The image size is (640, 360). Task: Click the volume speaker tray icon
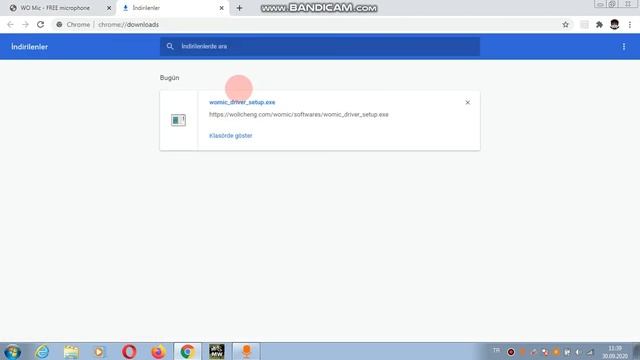click(579, 352)
